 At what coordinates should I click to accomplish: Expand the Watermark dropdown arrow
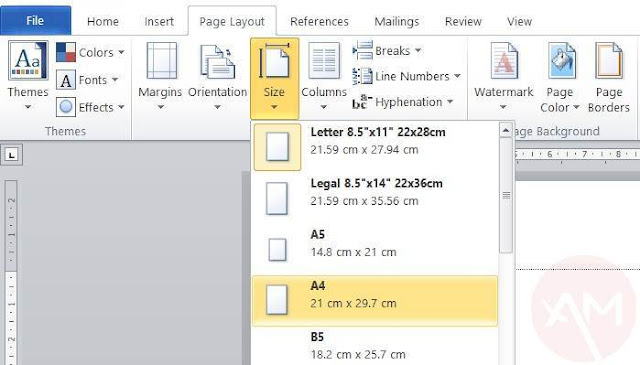click(503, 107)
